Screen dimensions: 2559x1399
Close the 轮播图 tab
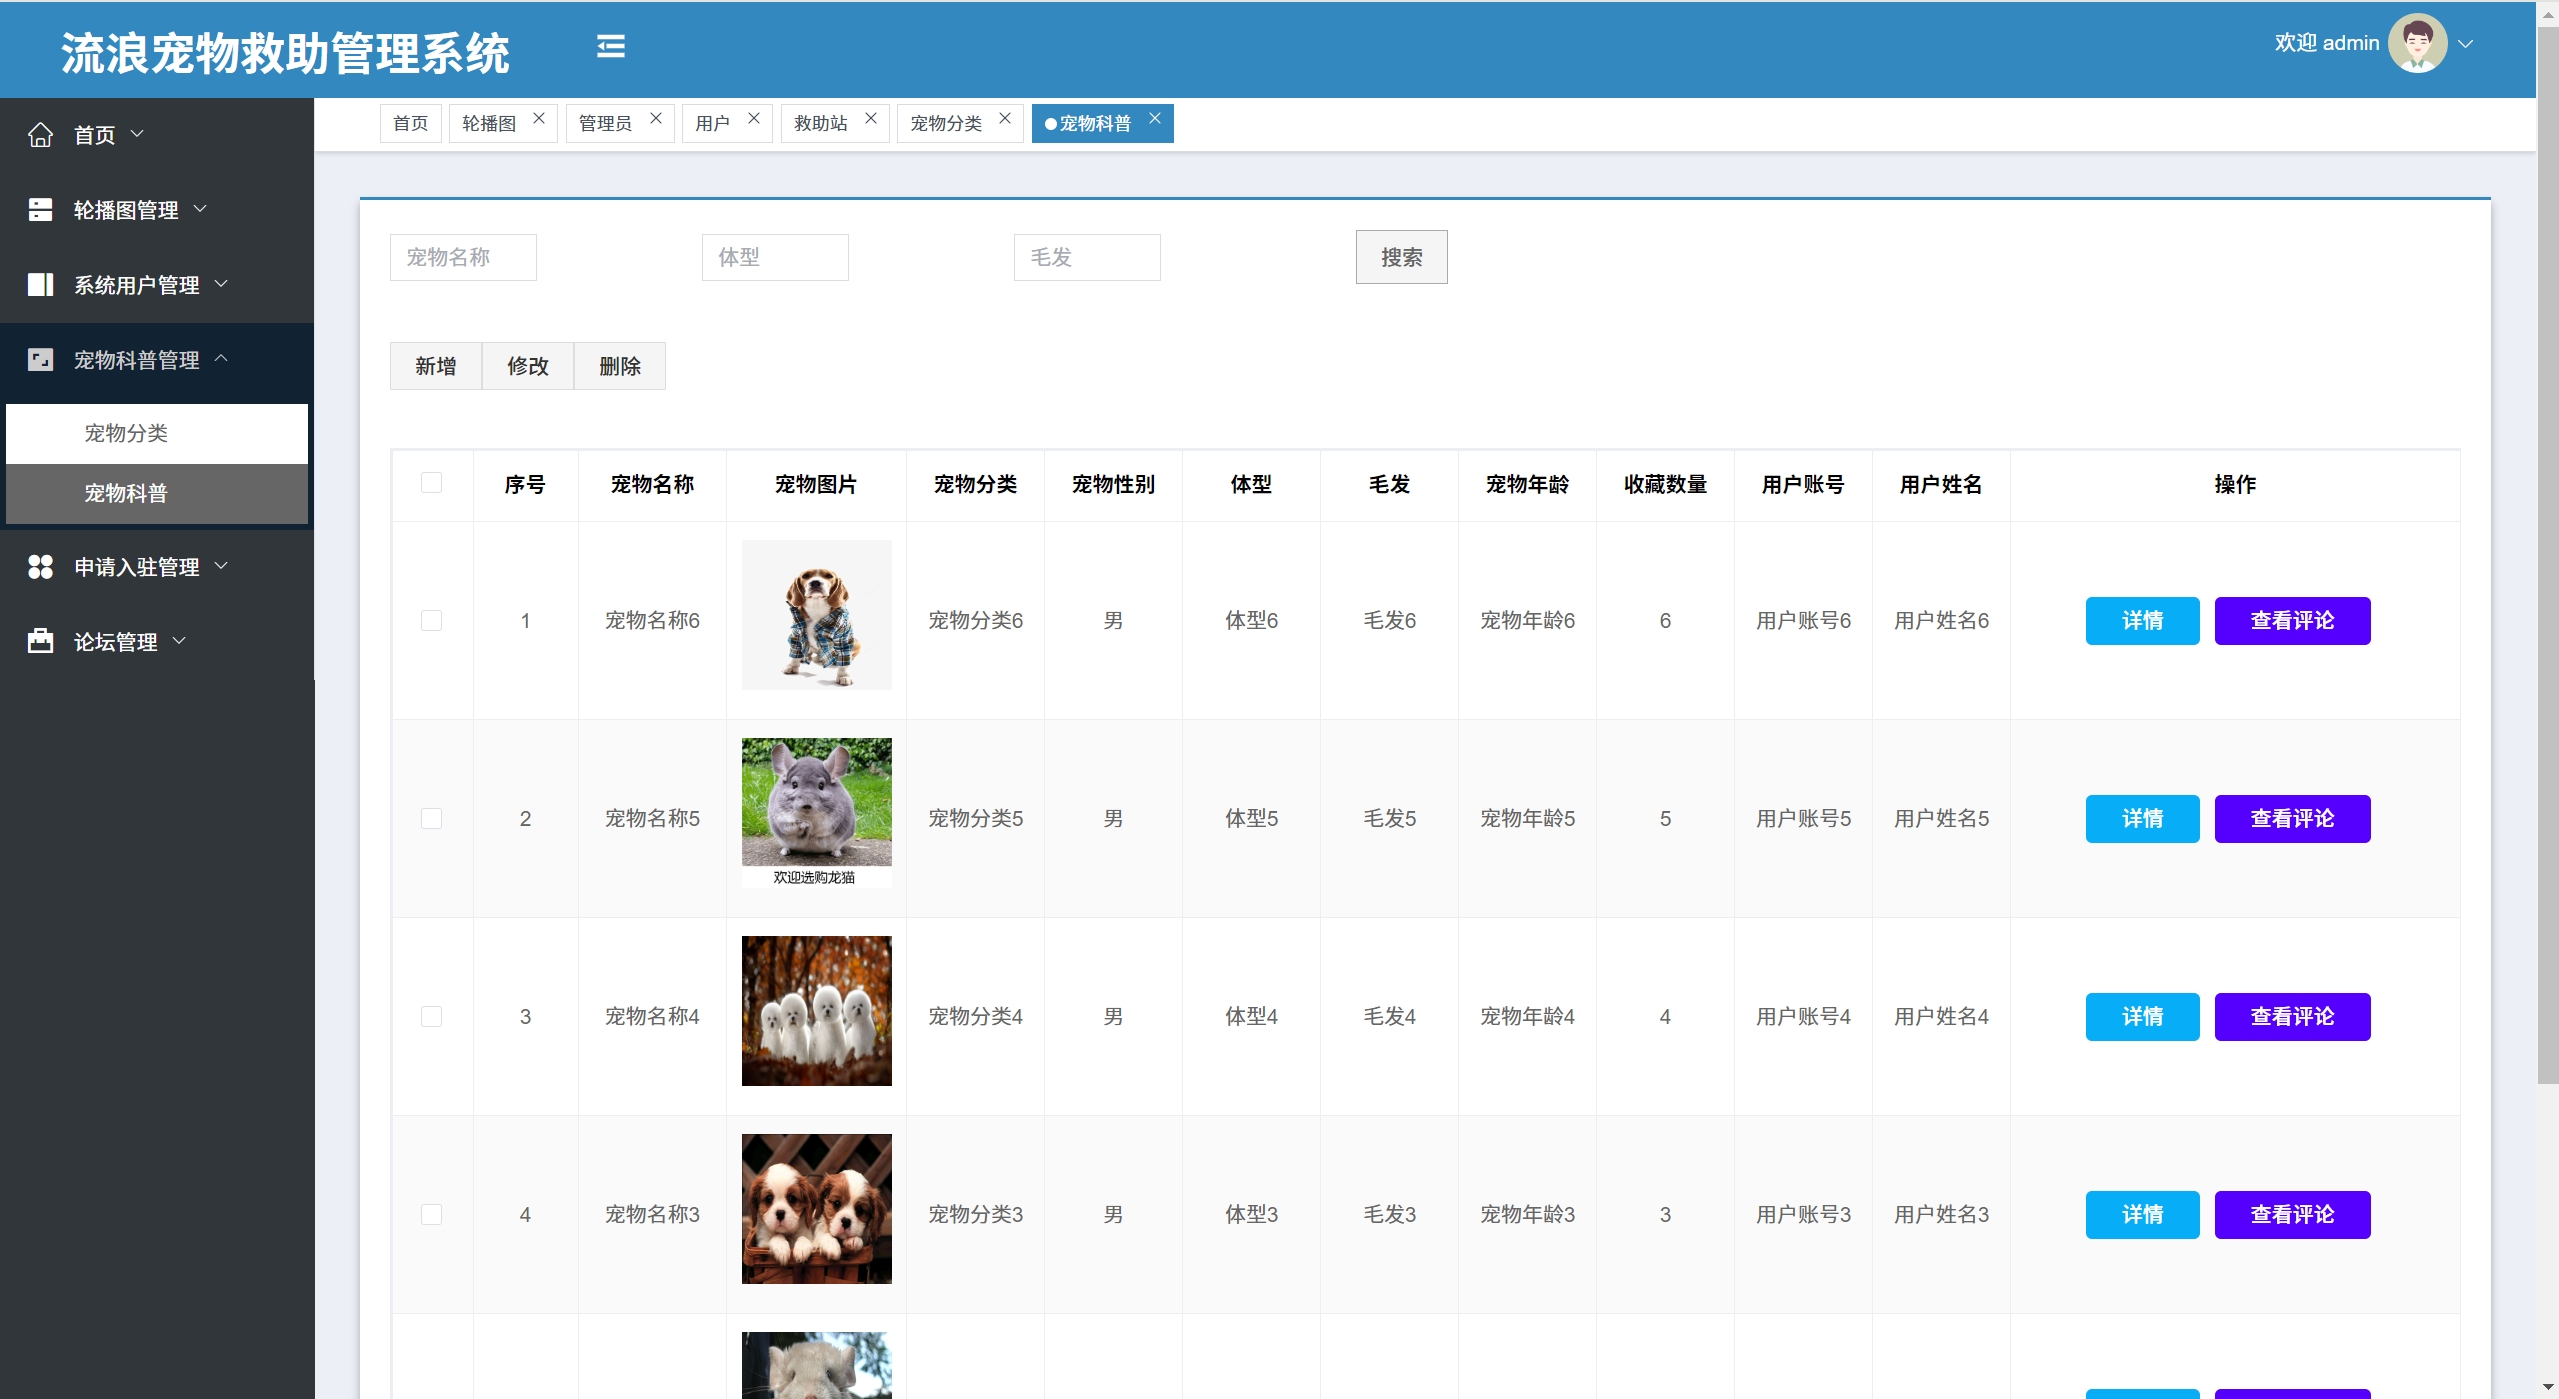pyautogui.click(x=539, y=118)
